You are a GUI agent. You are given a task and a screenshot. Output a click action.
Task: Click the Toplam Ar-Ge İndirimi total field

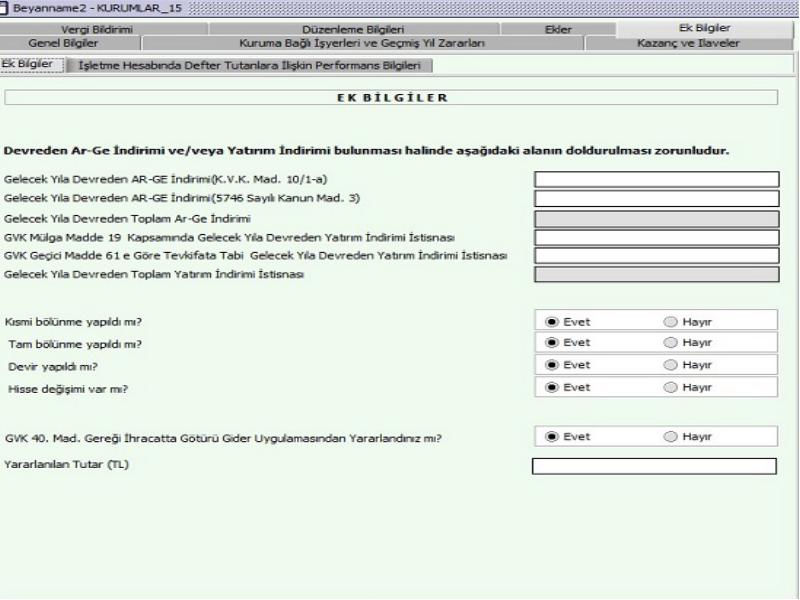tap(657, 219)
